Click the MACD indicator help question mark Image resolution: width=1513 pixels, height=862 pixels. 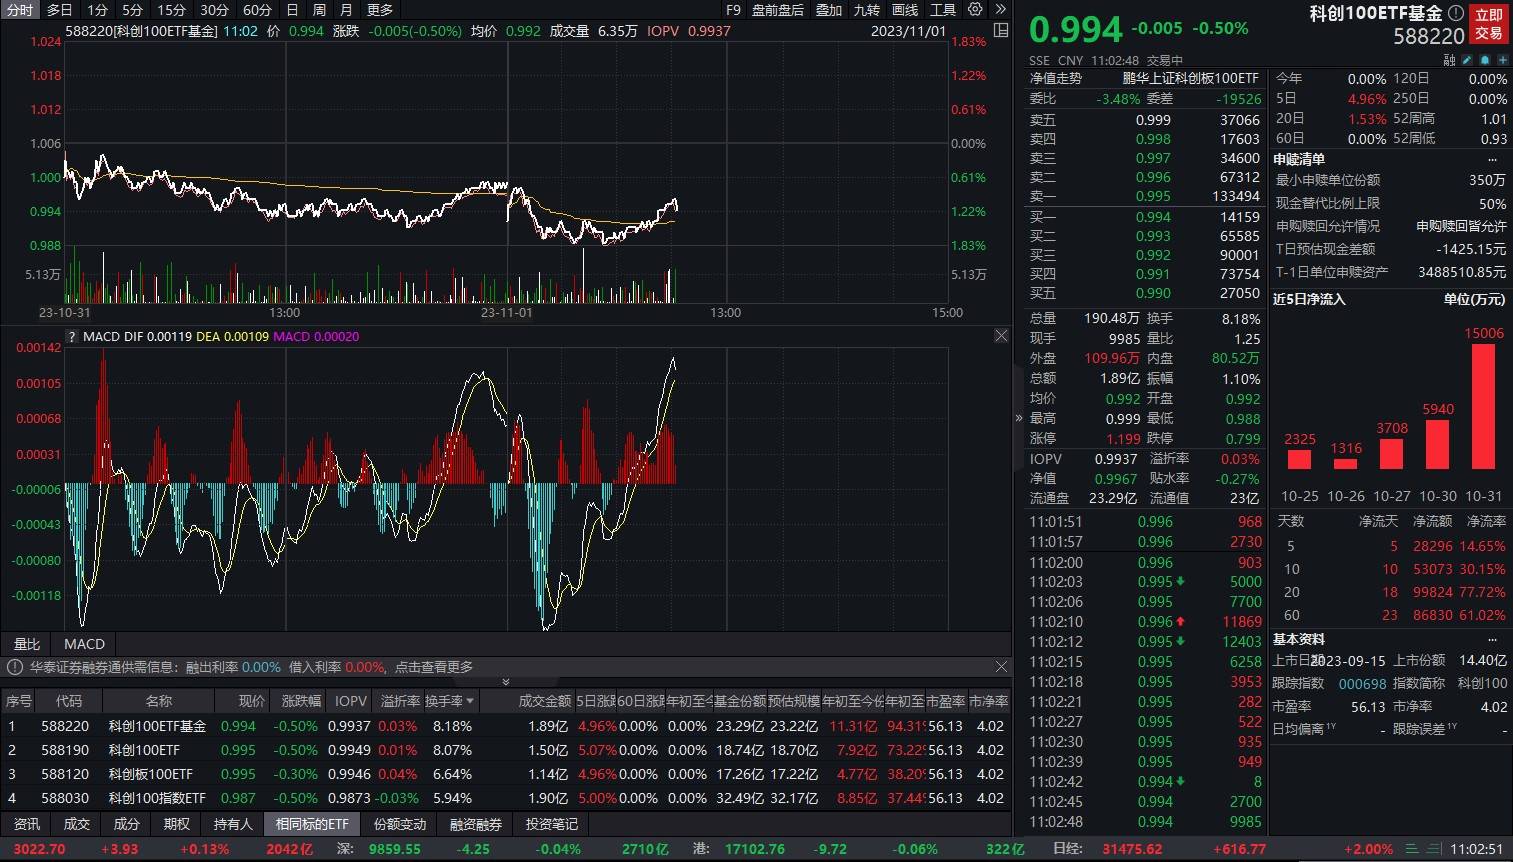[x=72, y=337]
